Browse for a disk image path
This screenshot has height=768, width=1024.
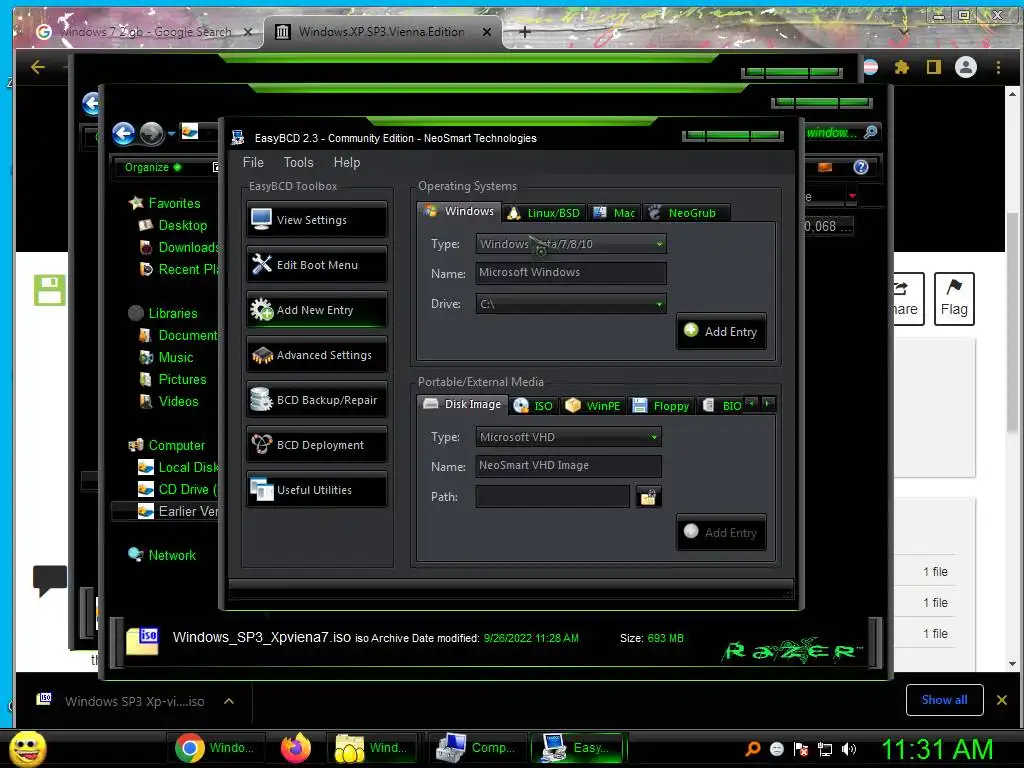pos(648,497)
